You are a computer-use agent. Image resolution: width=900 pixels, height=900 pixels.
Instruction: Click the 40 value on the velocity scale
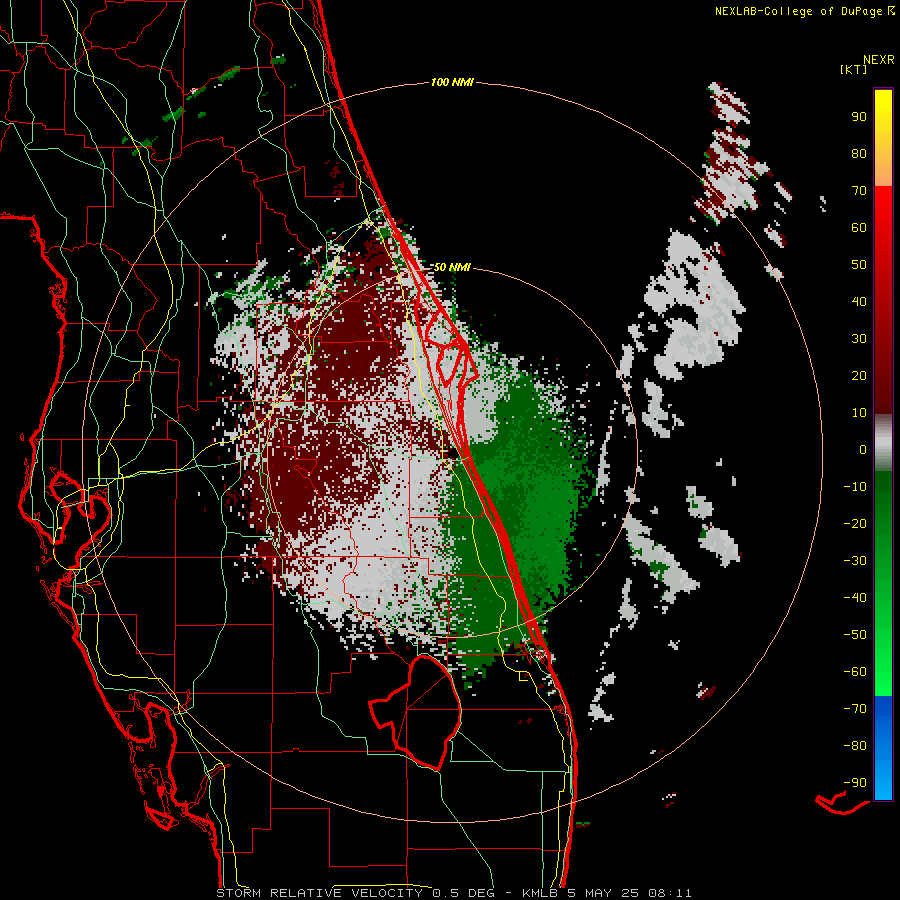pos(859,302)
